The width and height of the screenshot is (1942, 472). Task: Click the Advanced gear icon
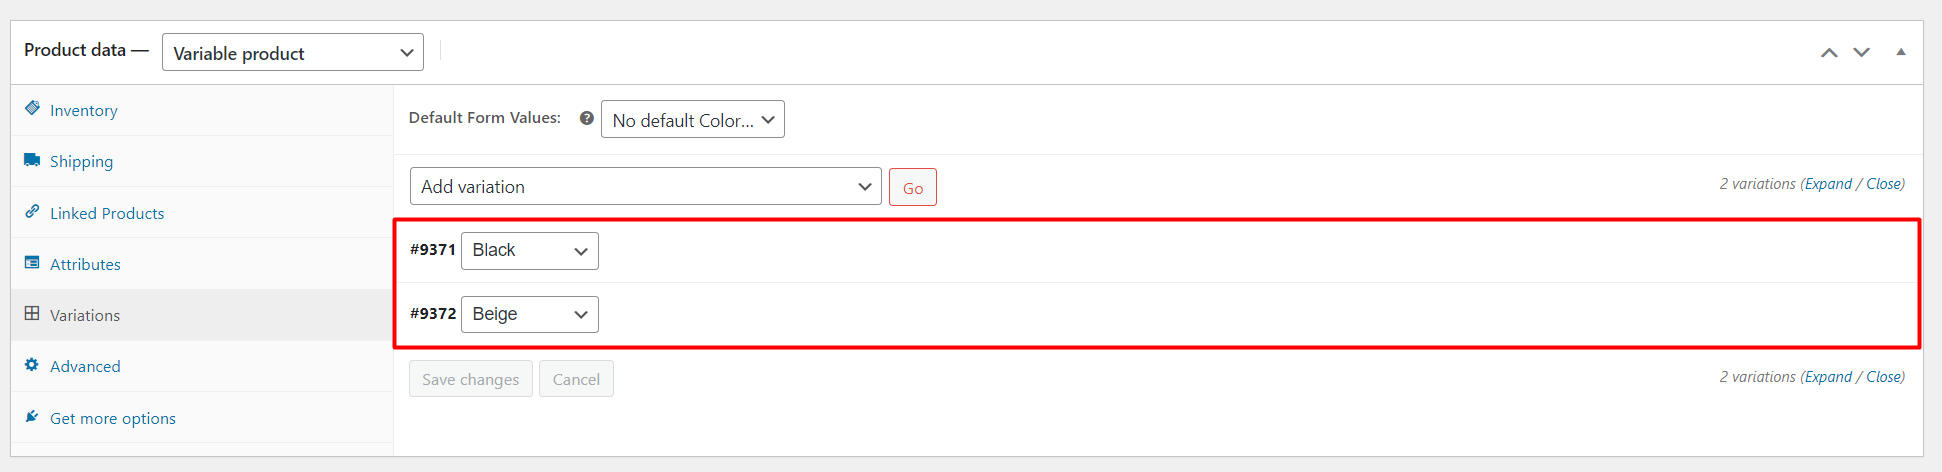coord(32,365)
